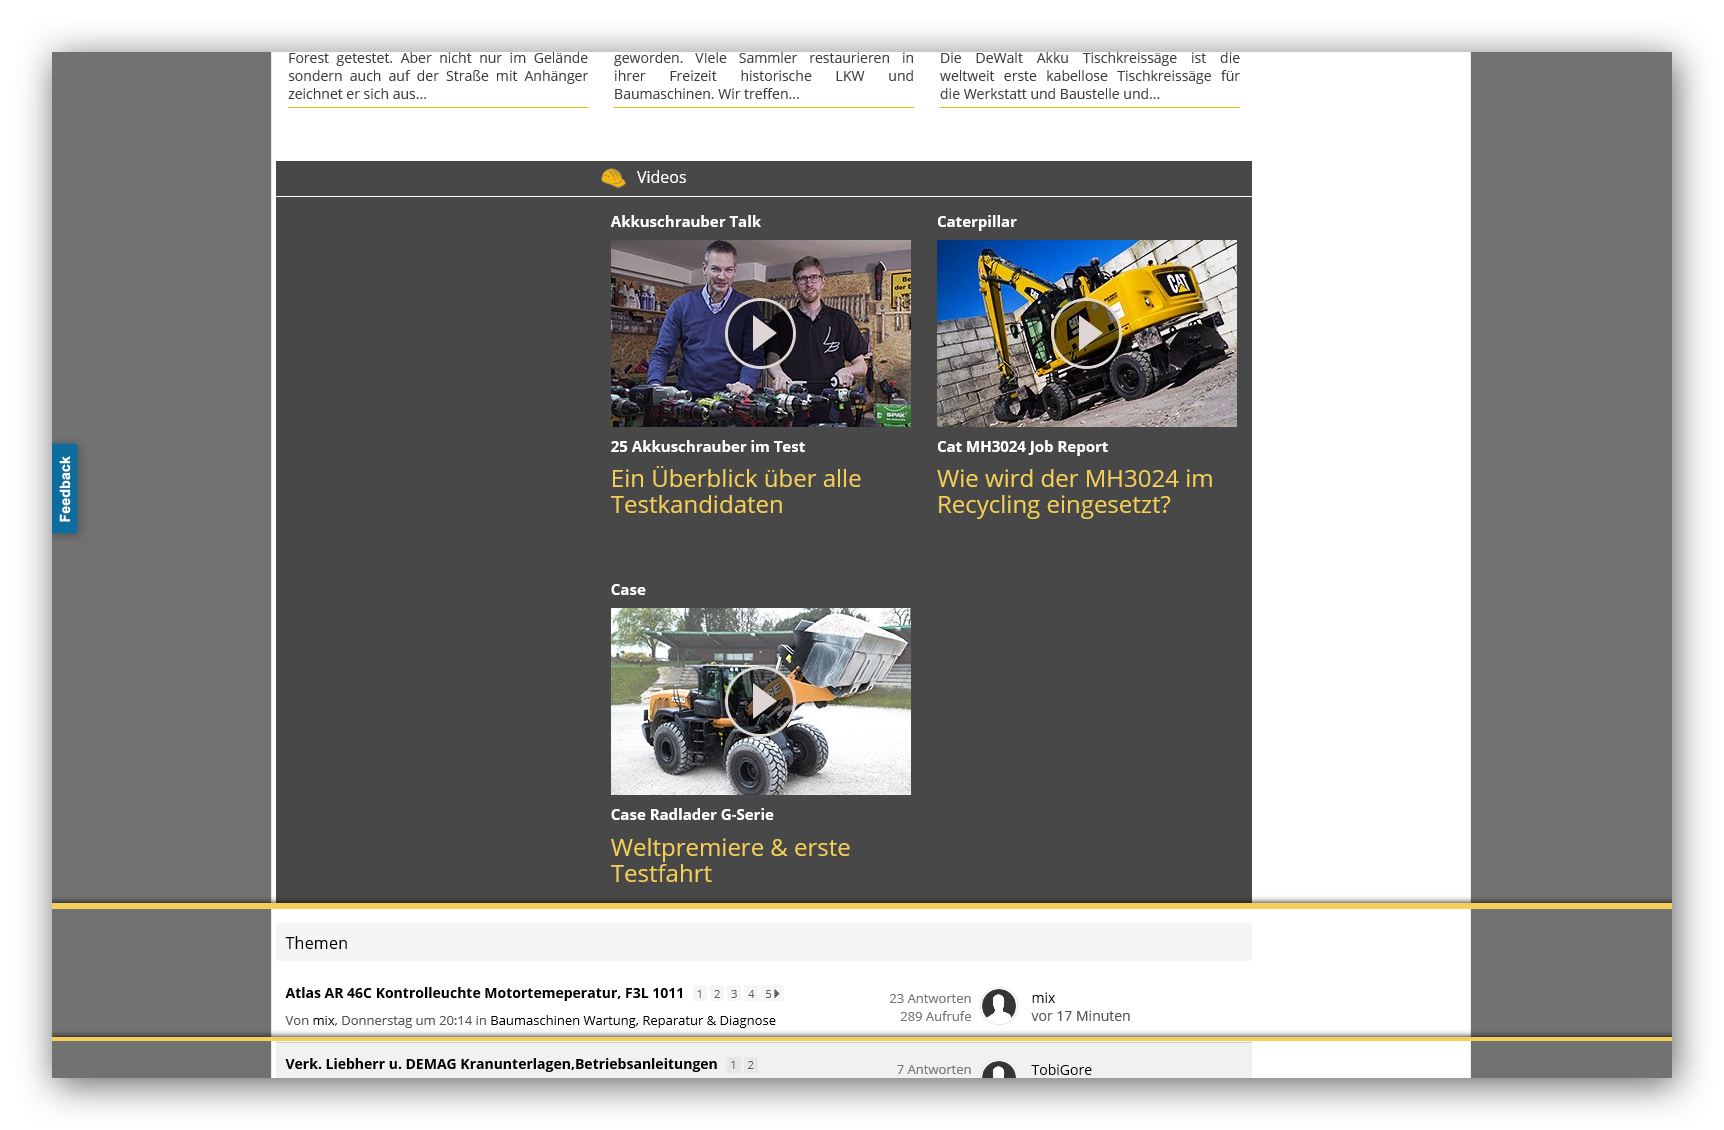
Task: Click the Videos section heading text
Action: pyautogui.click(x=661, y=177)
